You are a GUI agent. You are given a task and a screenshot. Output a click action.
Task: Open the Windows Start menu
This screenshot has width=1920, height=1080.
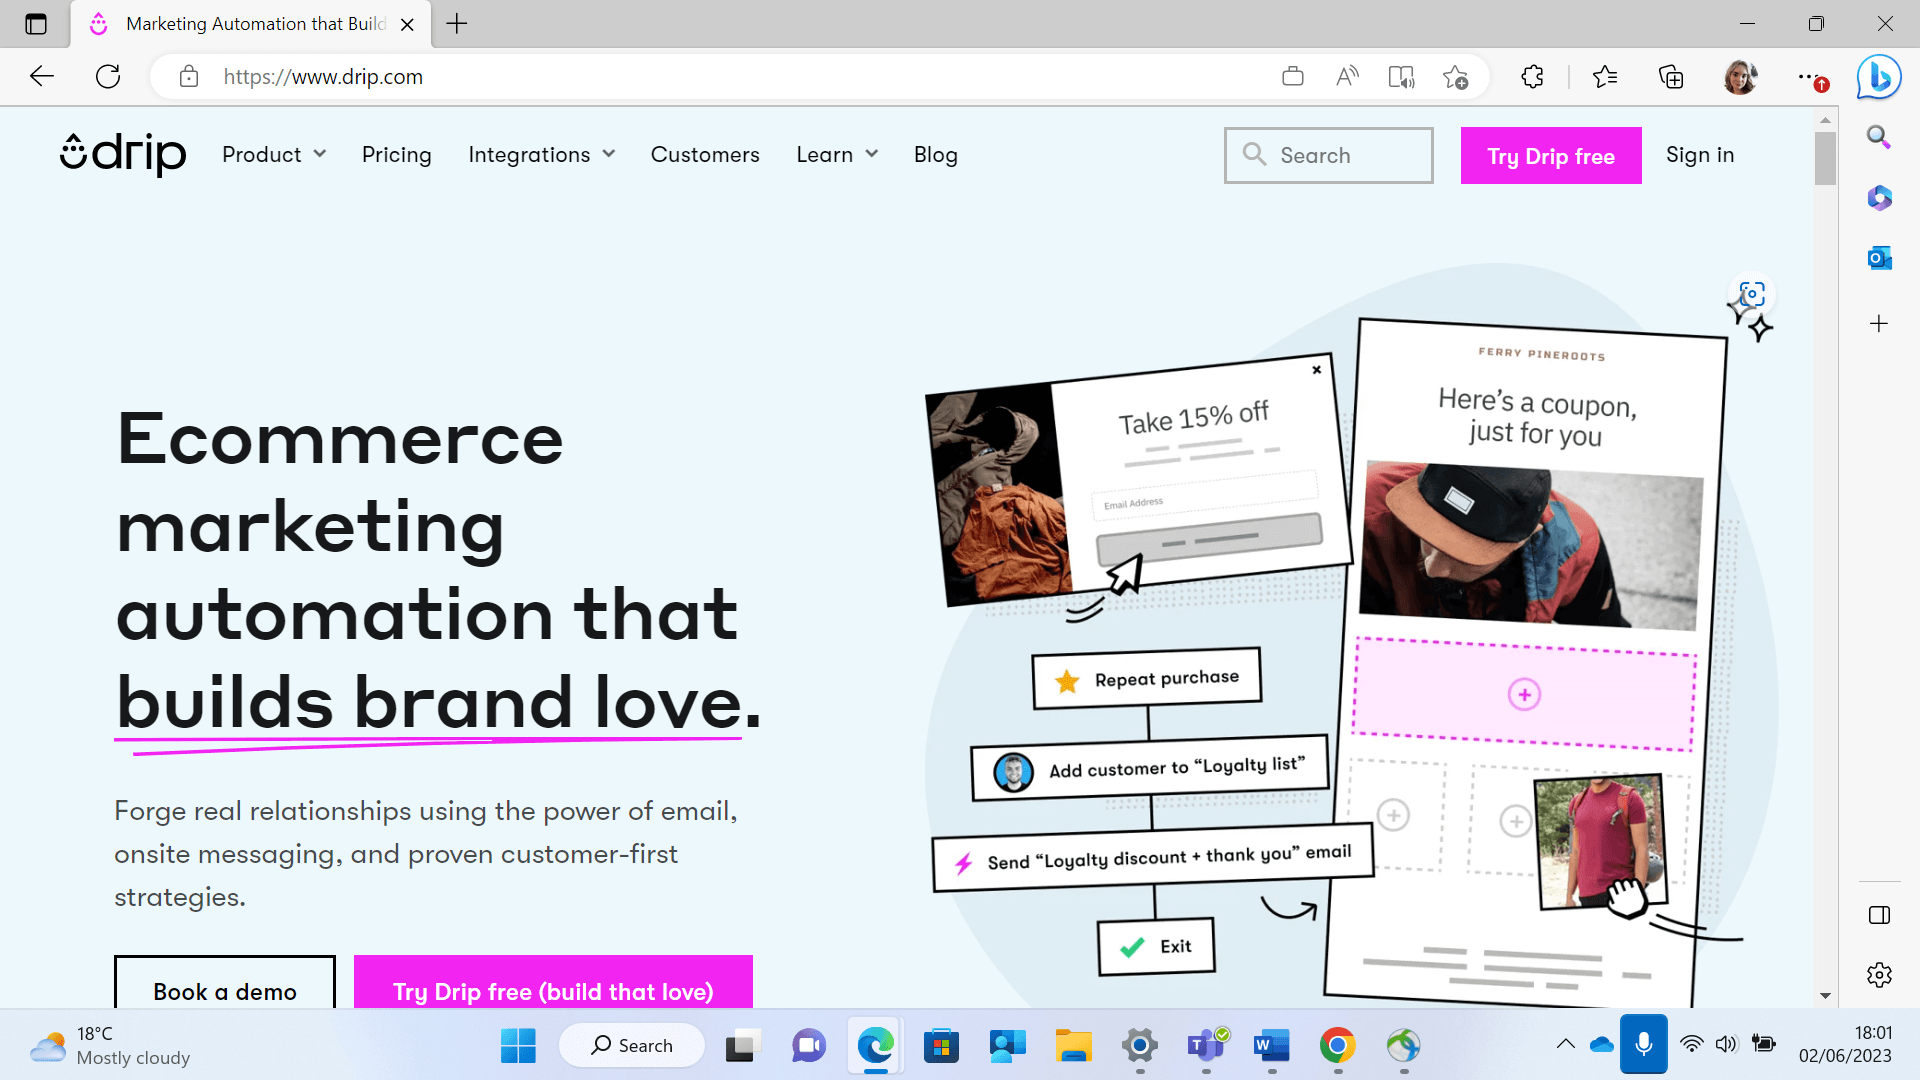click(x=518, y=1046)
